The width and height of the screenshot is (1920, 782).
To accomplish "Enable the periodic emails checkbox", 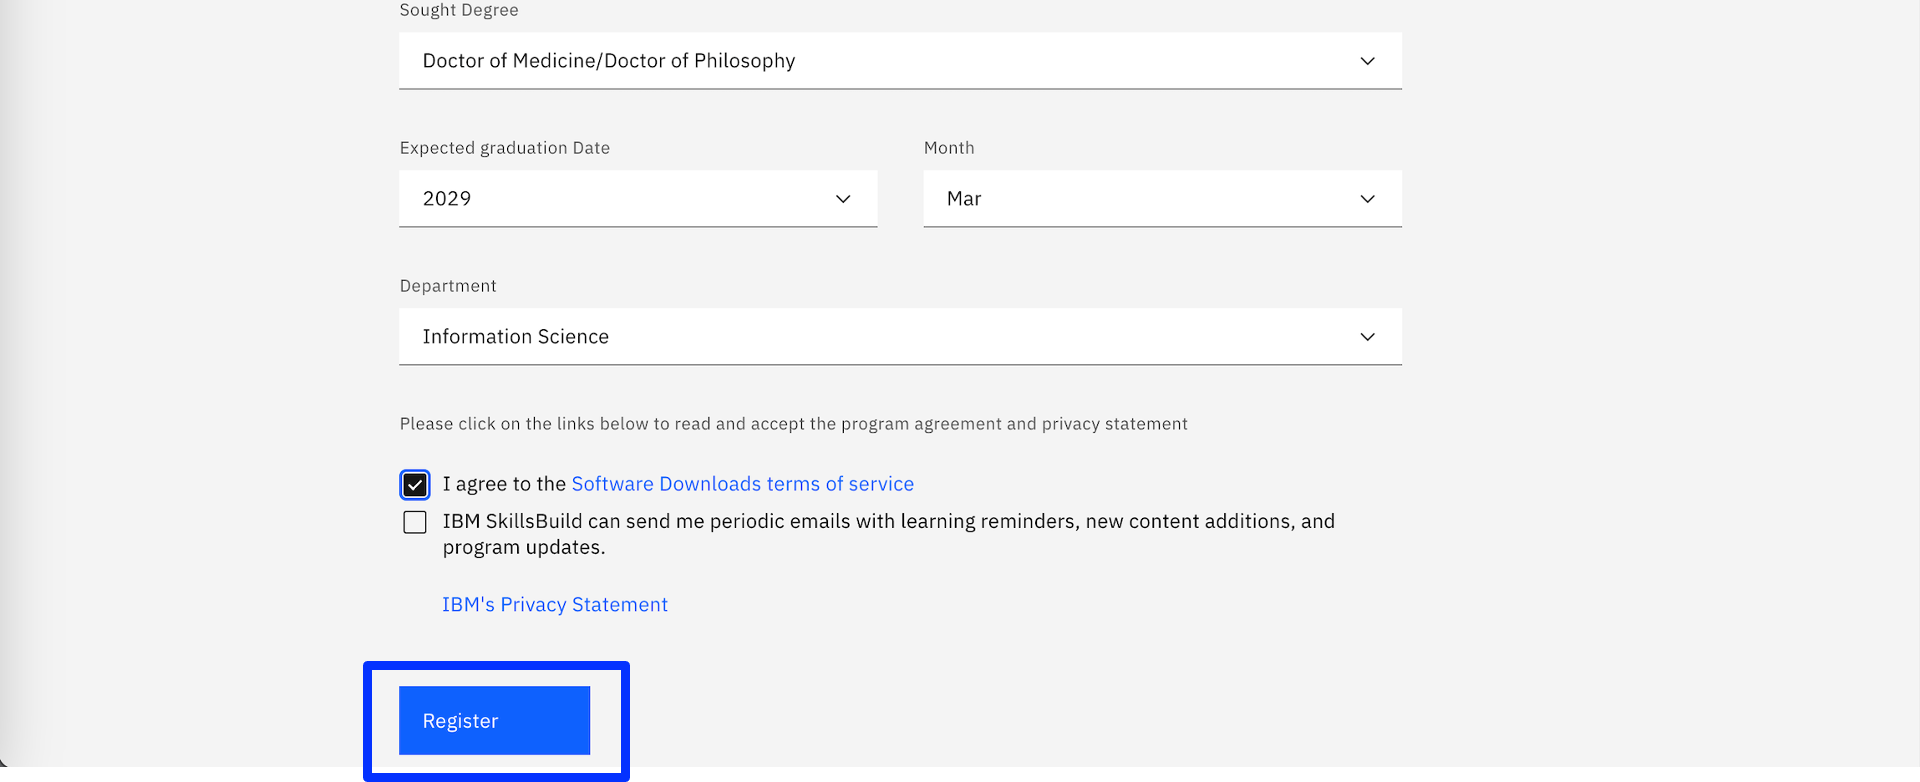I will [415, 522].
